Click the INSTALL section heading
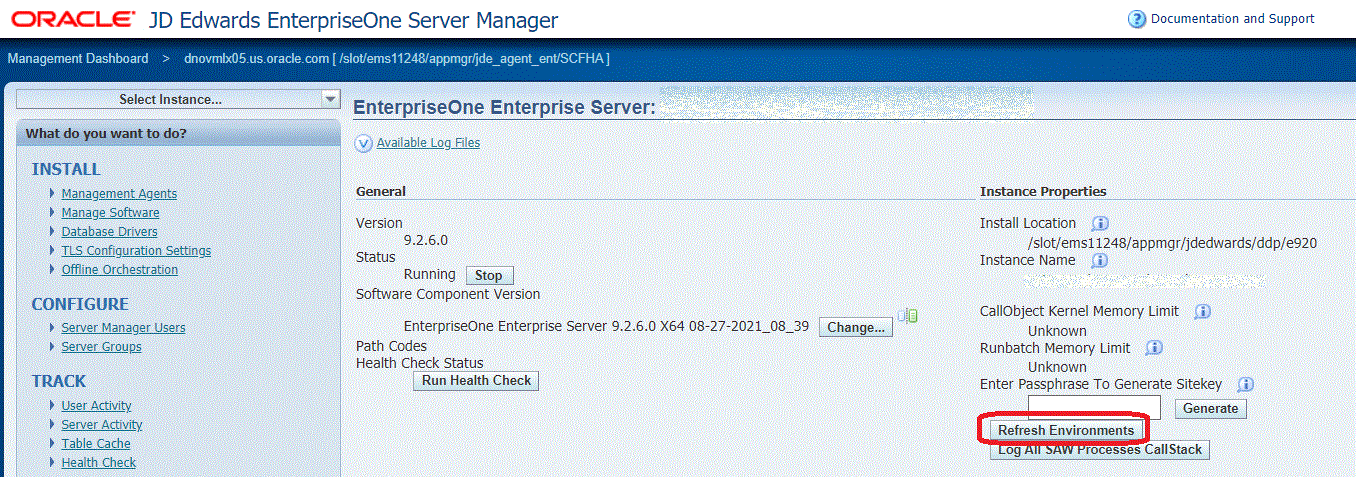Screen dimensions: 1356x477 66,170
